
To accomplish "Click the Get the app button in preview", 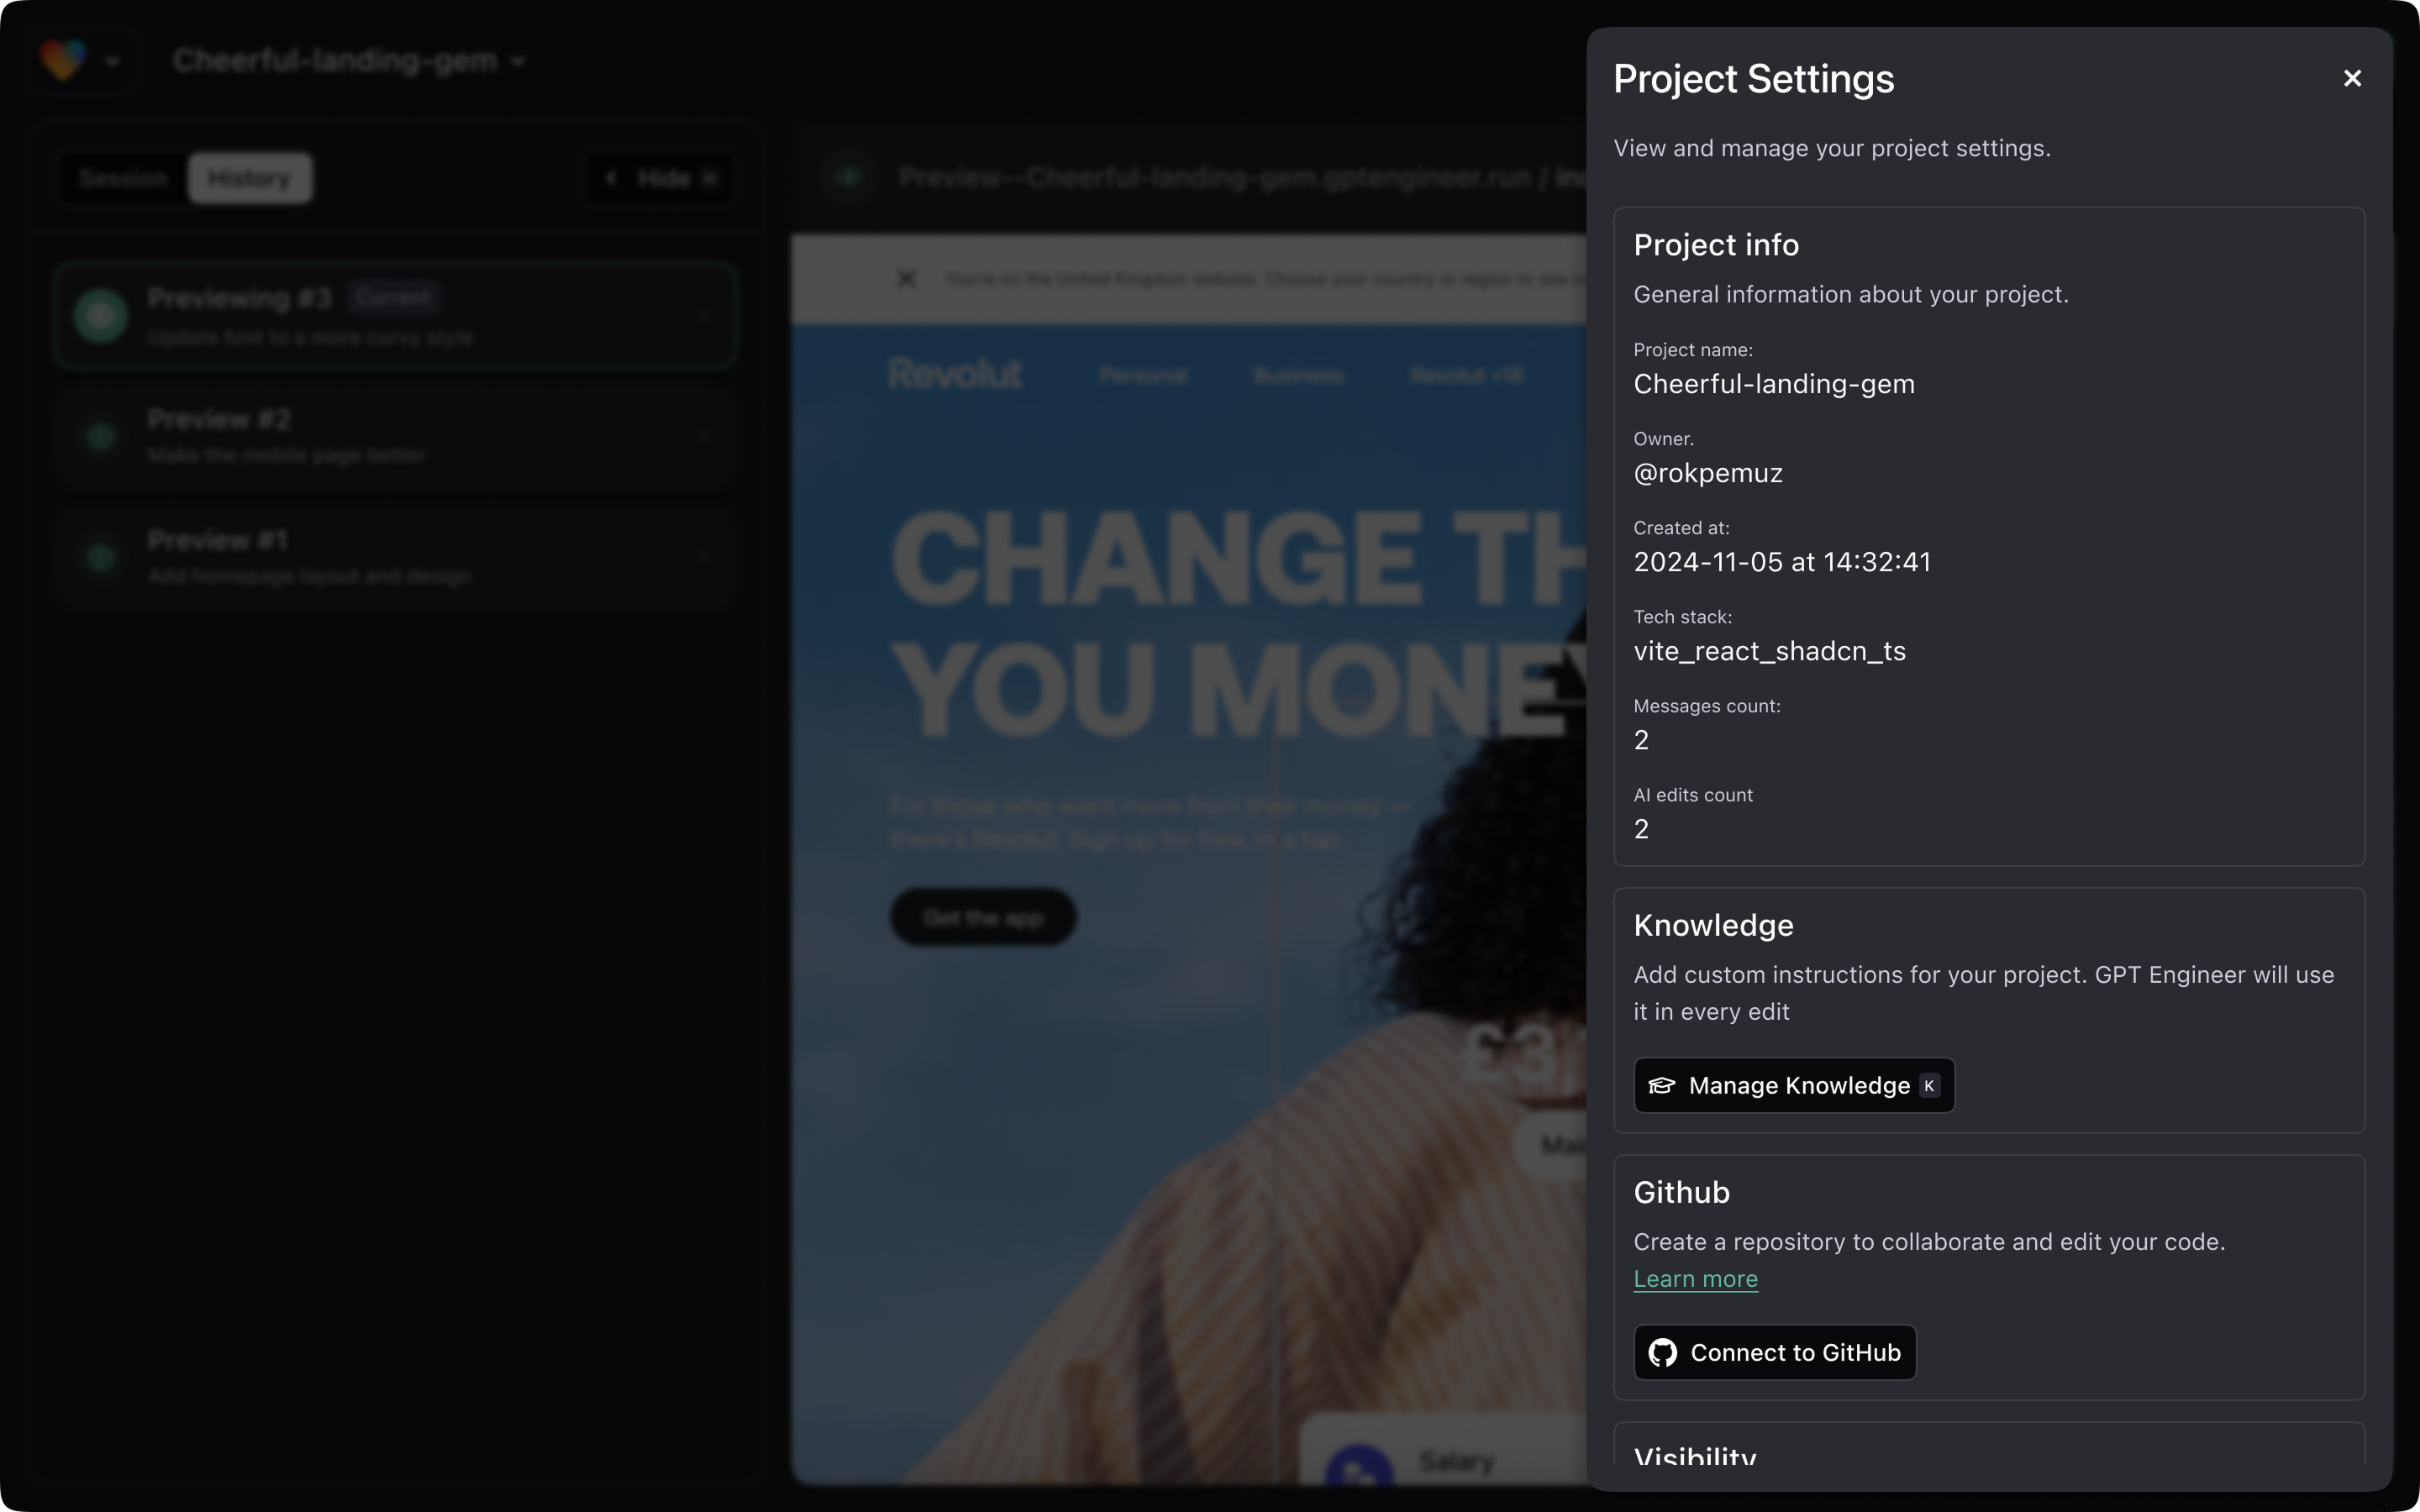I will click(x=983, y=917).
